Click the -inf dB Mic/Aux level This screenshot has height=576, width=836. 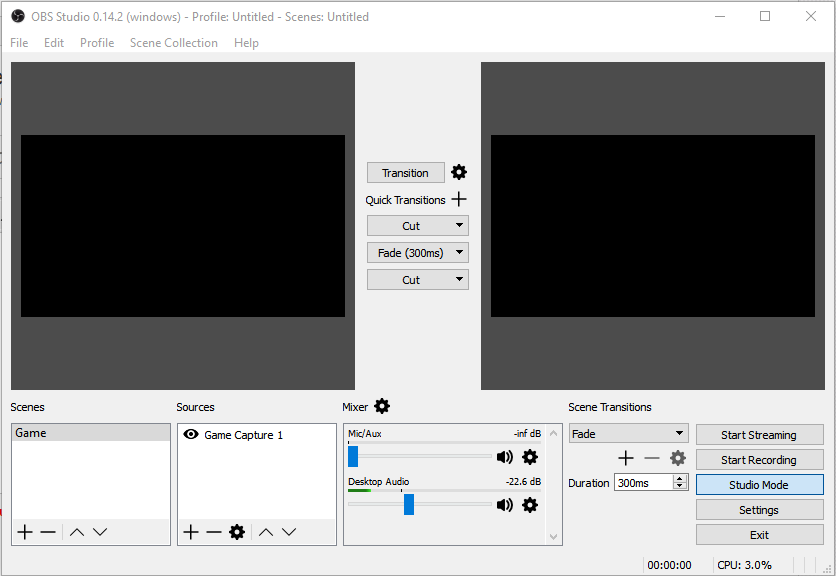tap(527, 434)
